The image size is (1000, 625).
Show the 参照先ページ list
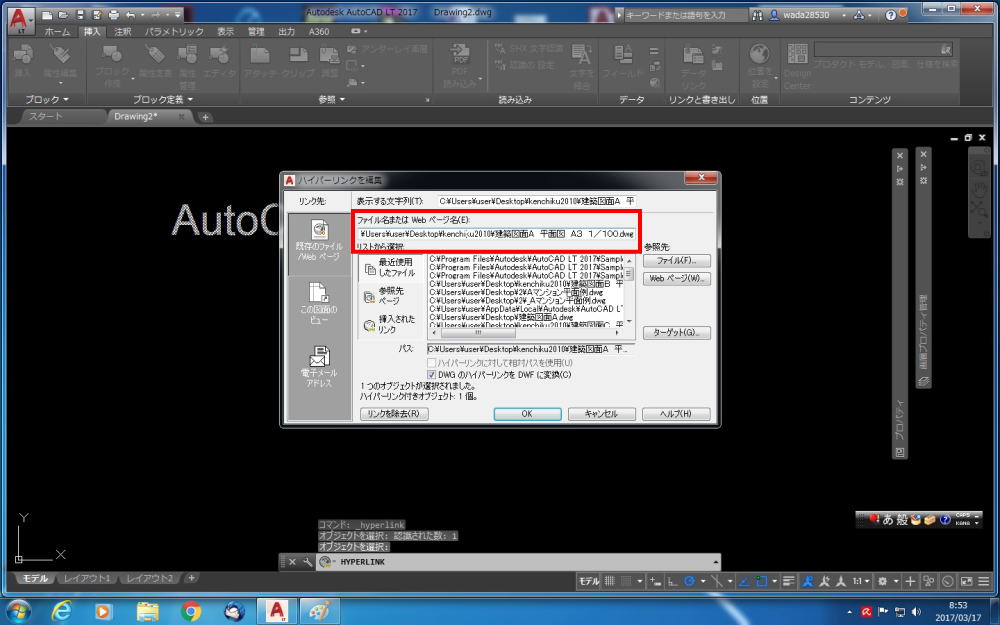click(391, 296)
